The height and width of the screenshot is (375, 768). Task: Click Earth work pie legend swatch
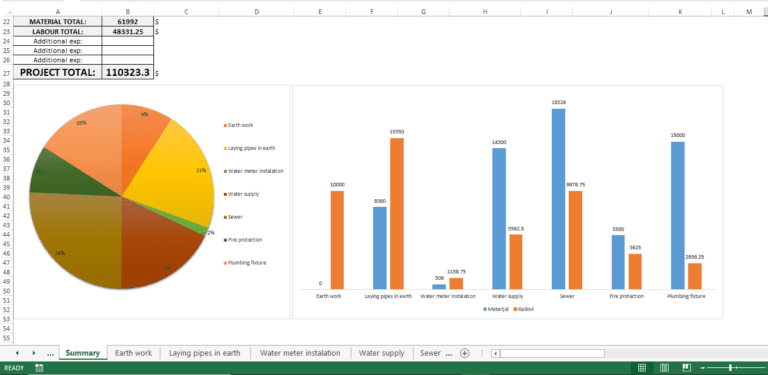coord(225,125)
